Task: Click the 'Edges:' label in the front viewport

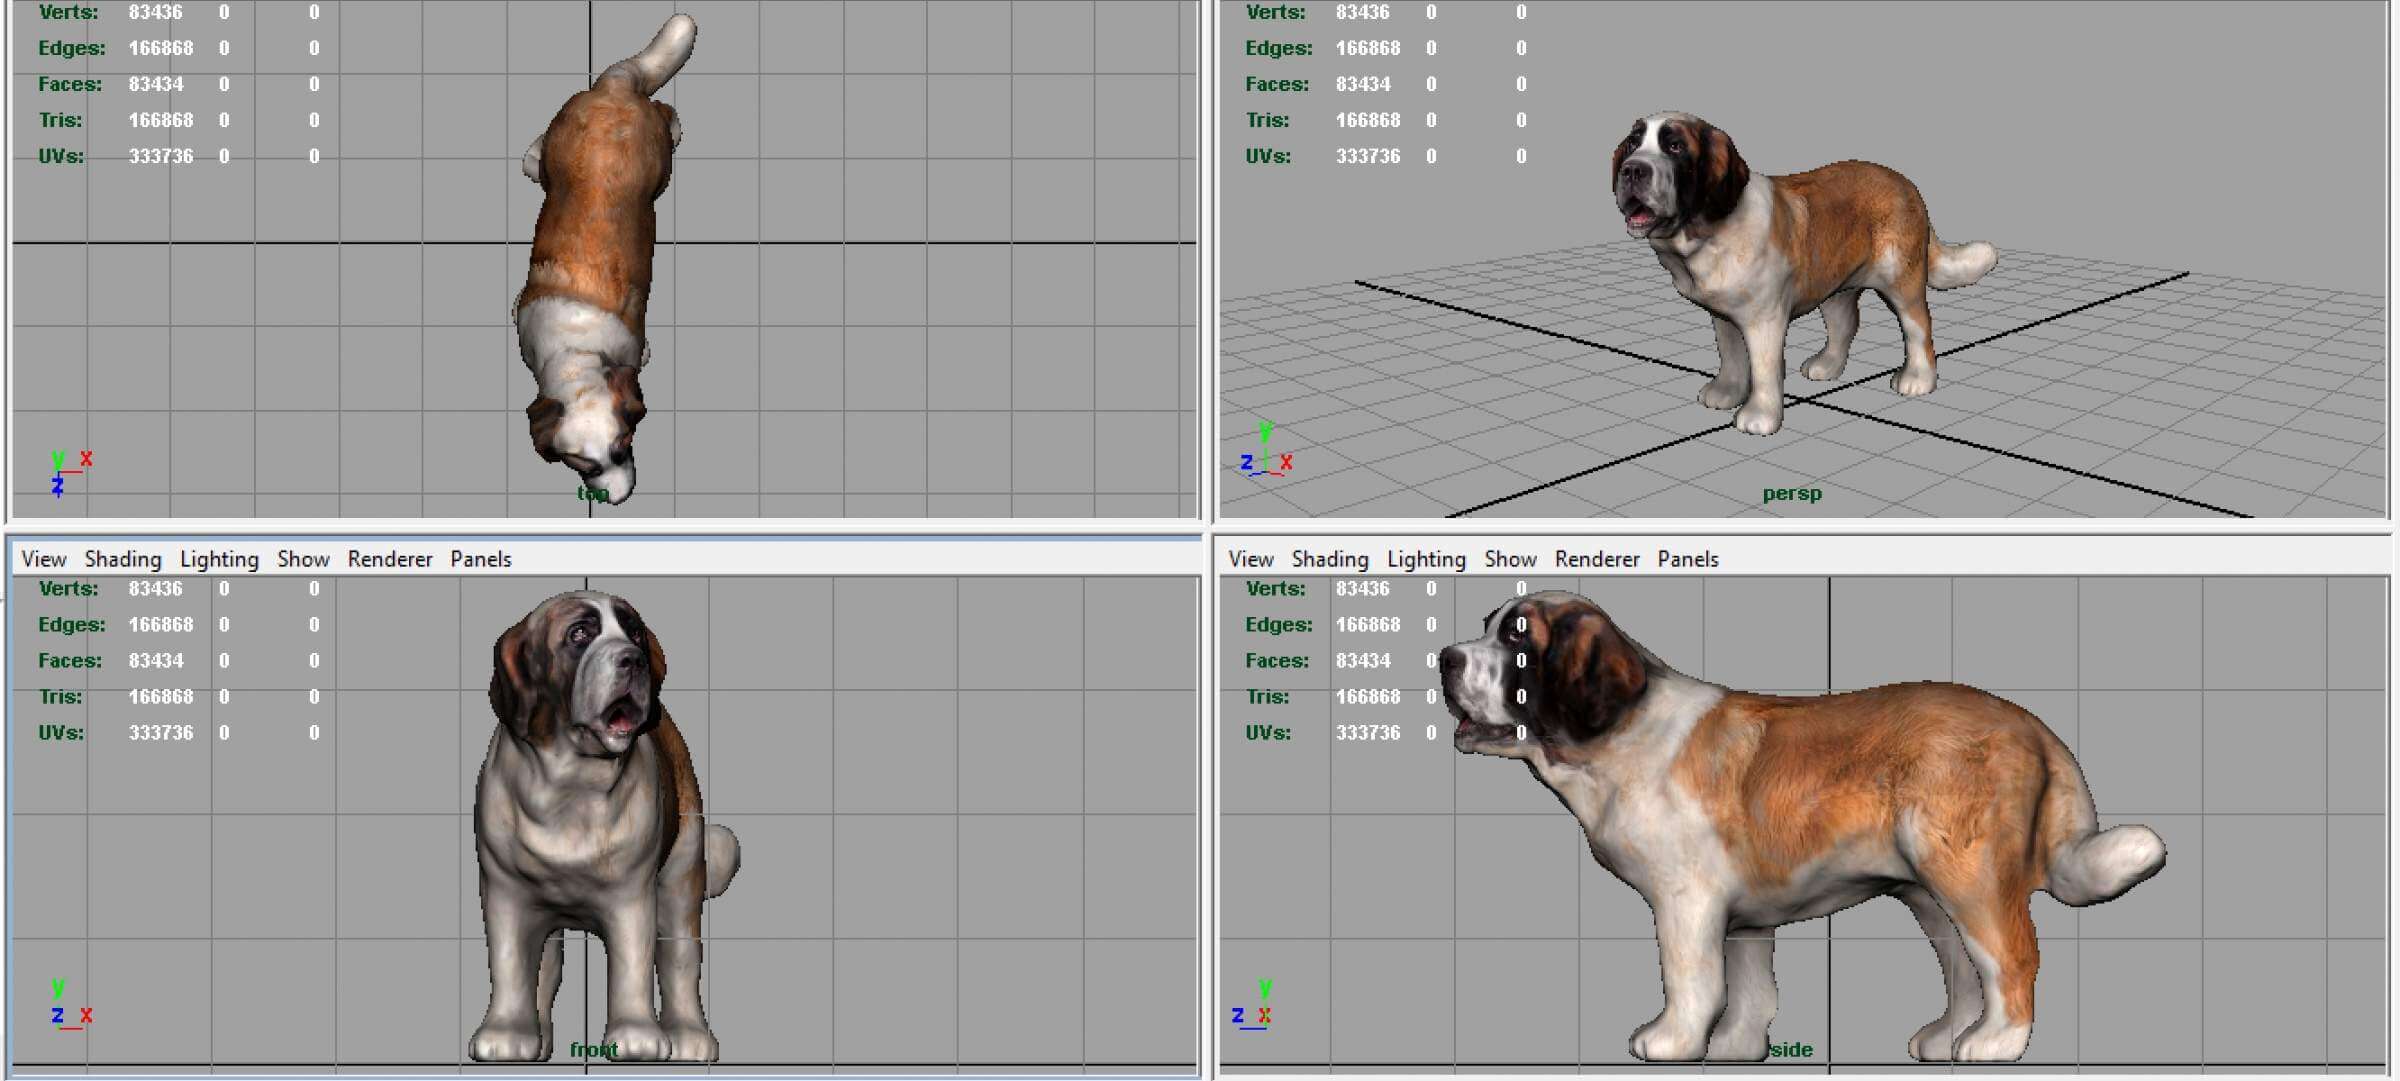Action: click(x=71, y=624)
